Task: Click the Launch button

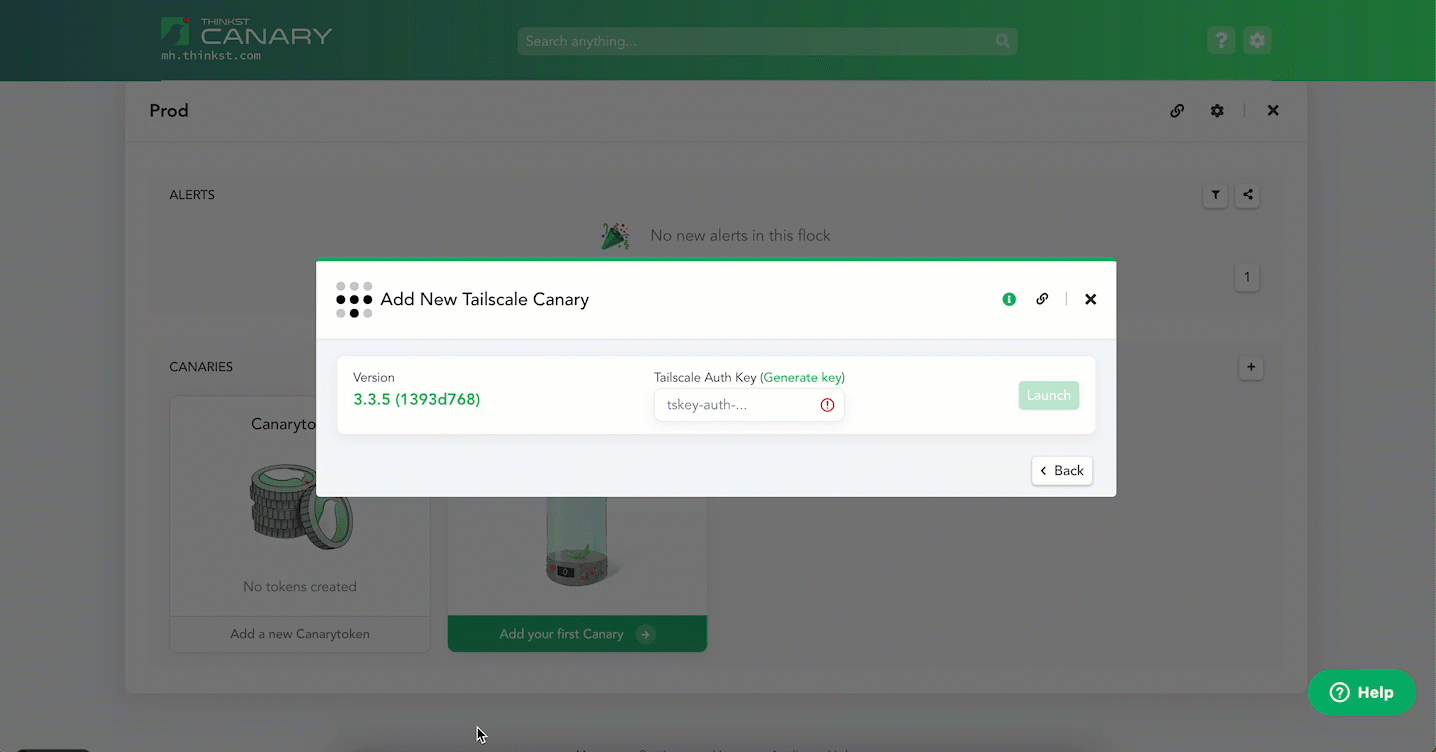Action: tap(1049, 395)
